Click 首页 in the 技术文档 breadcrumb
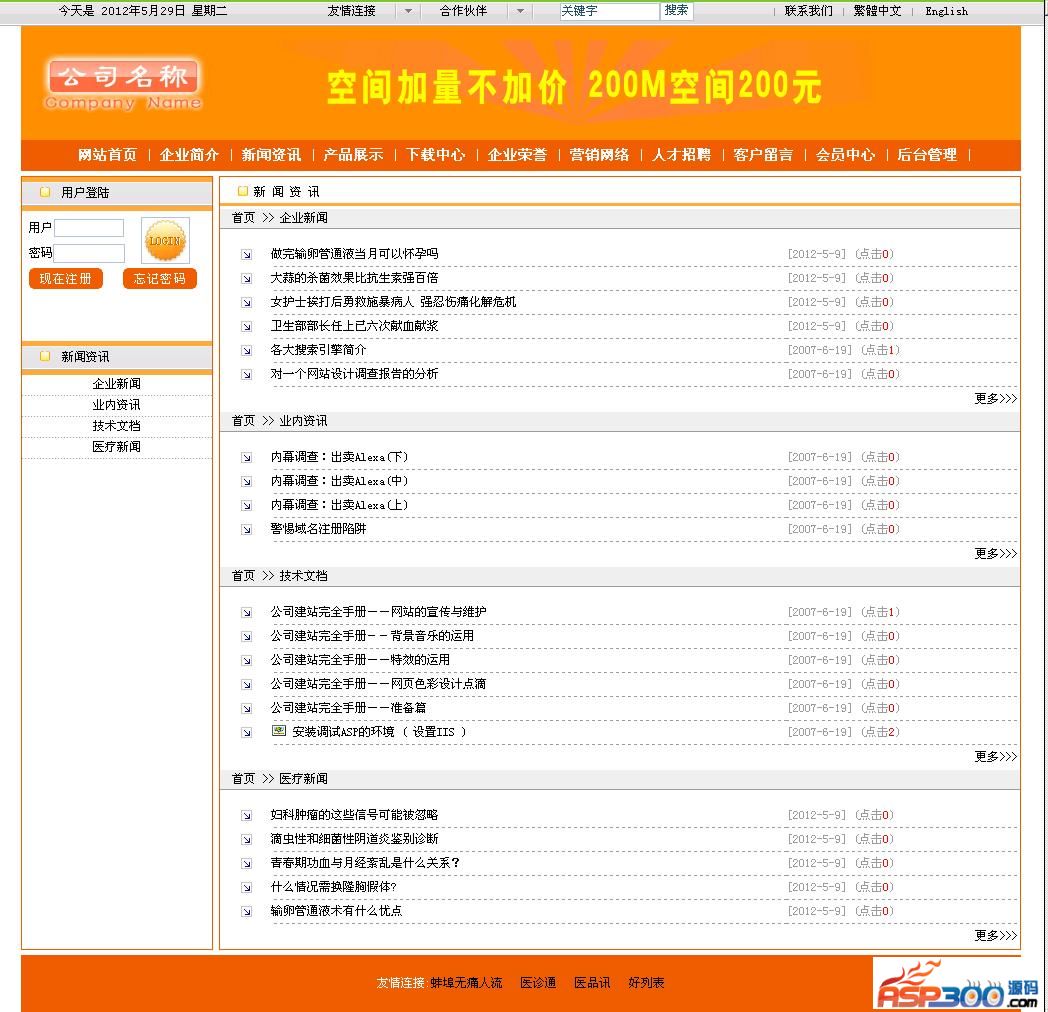This screenshot has height=1012, width=1048. coord(243,576)
